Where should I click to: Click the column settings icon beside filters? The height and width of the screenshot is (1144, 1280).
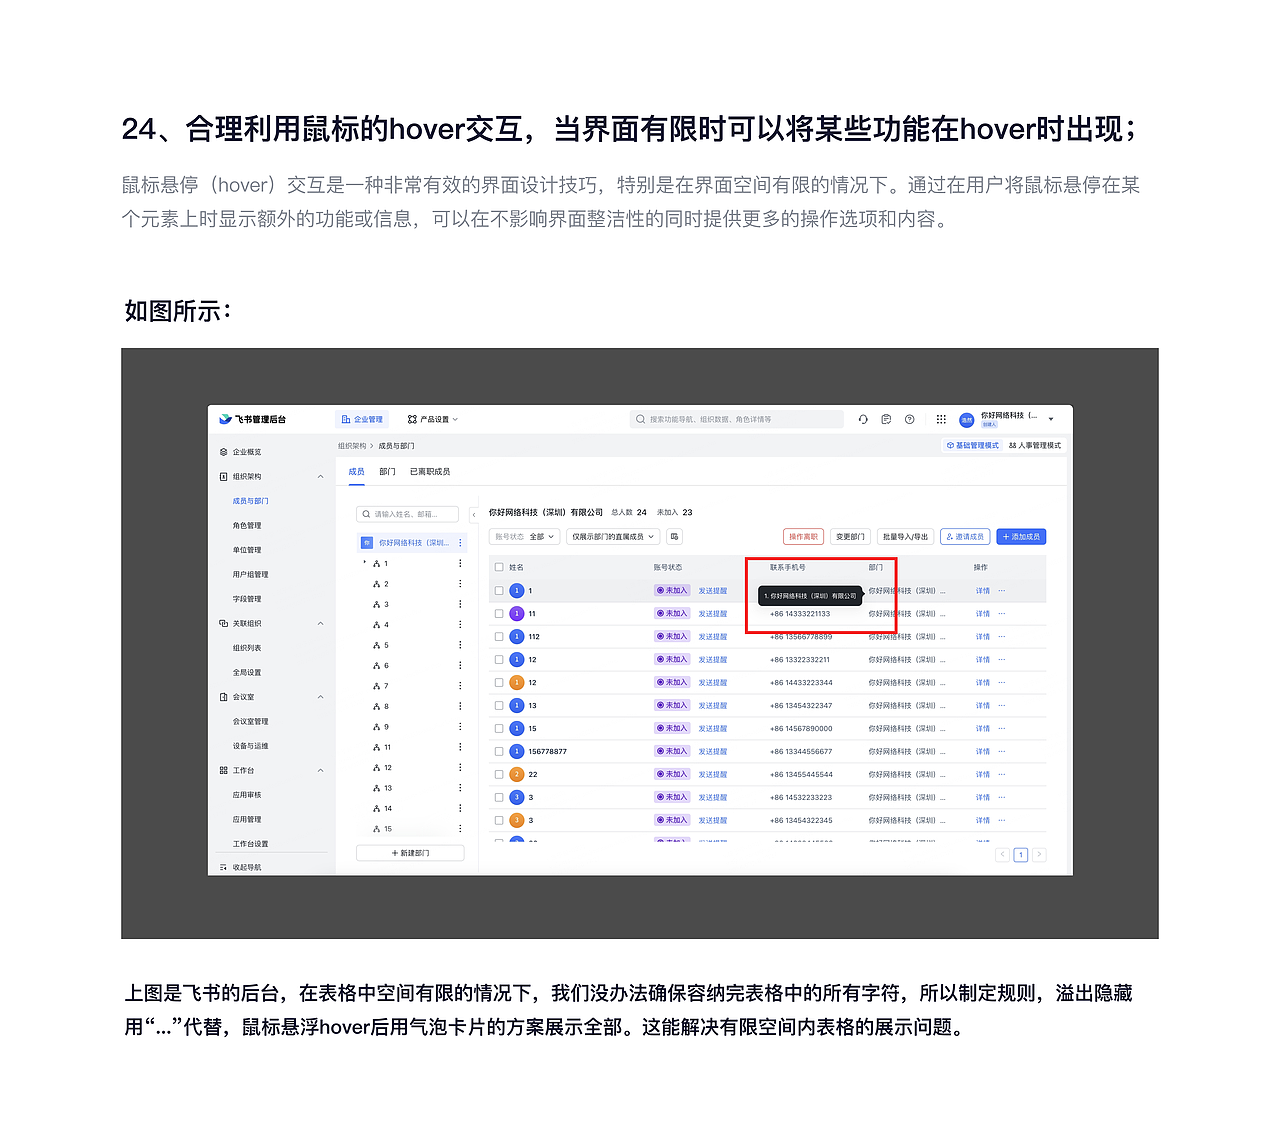click(x=675, y=537)
